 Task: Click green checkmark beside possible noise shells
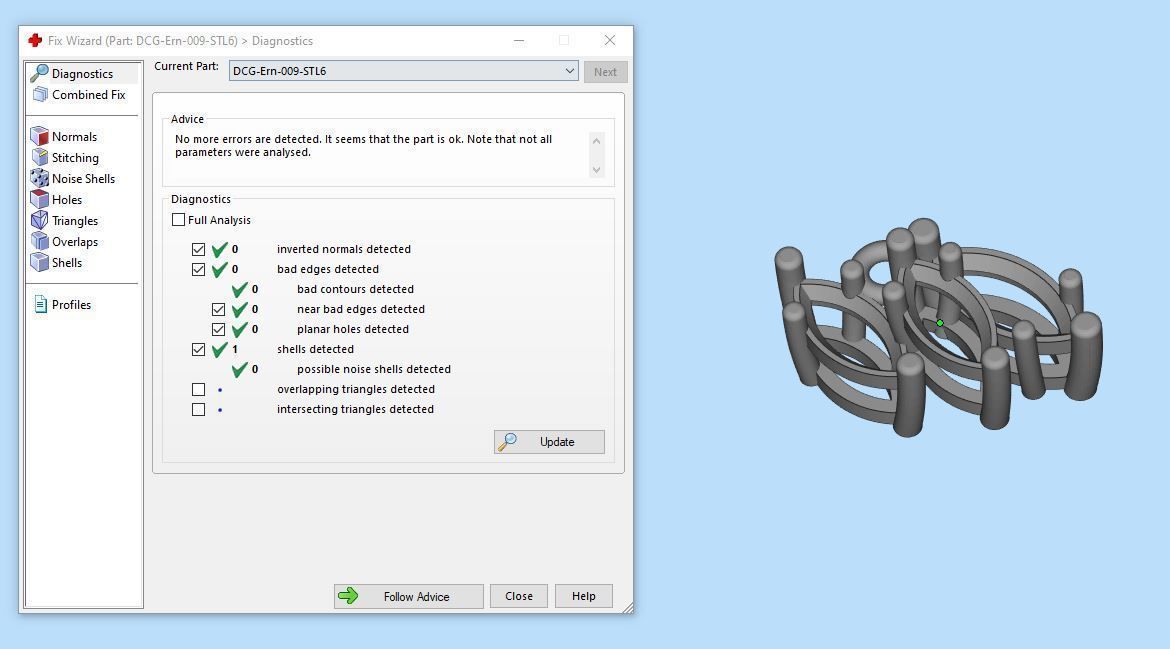(x=240, y=369)
